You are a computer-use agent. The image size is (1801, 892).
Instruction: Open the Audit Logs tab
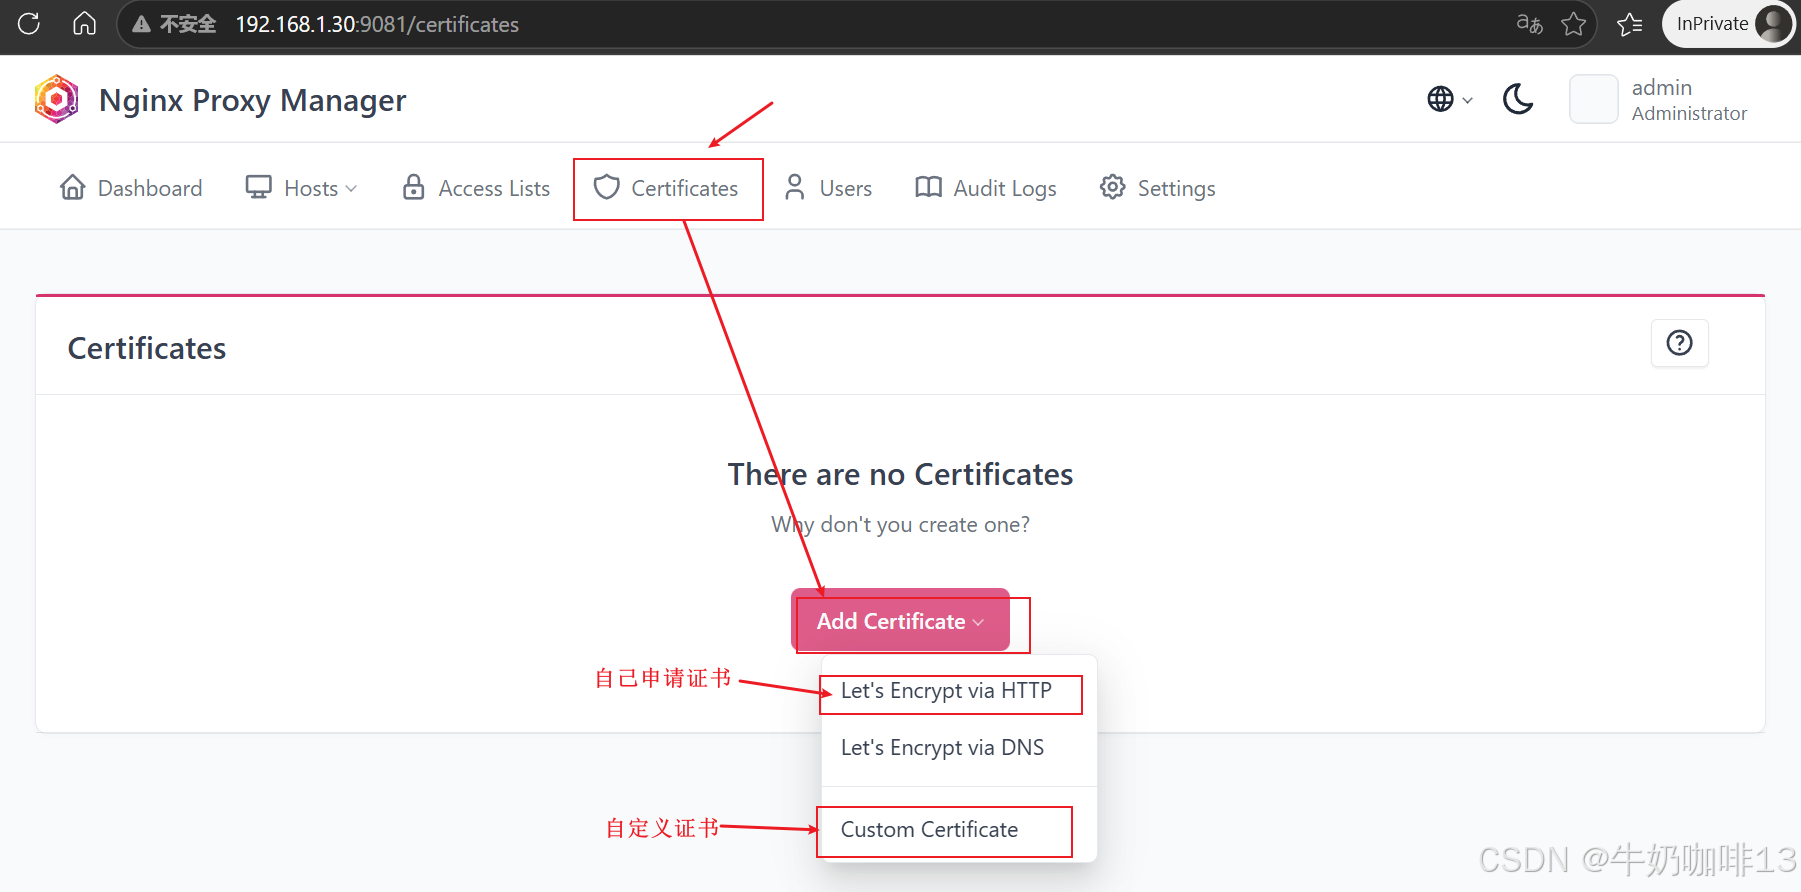pos(986,188)
